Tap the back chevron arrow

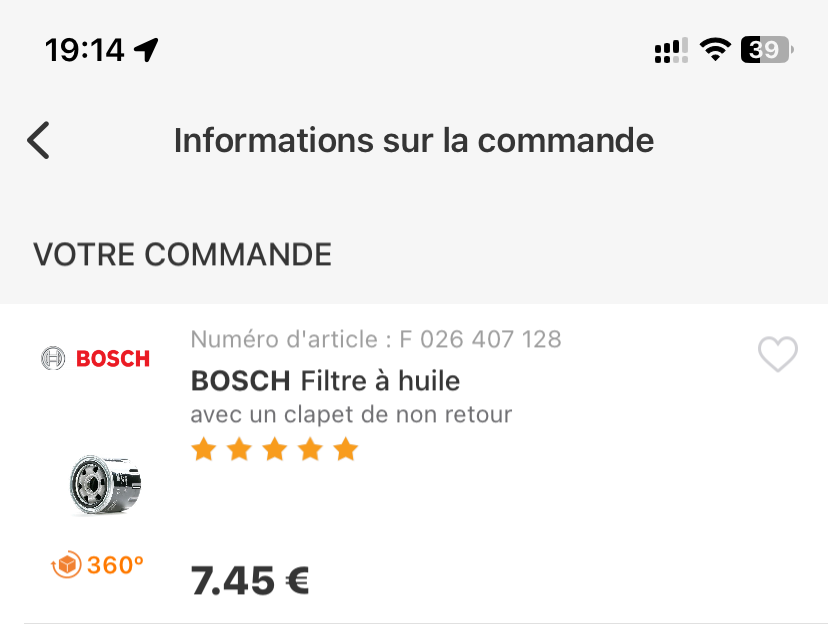pos(38,141)
